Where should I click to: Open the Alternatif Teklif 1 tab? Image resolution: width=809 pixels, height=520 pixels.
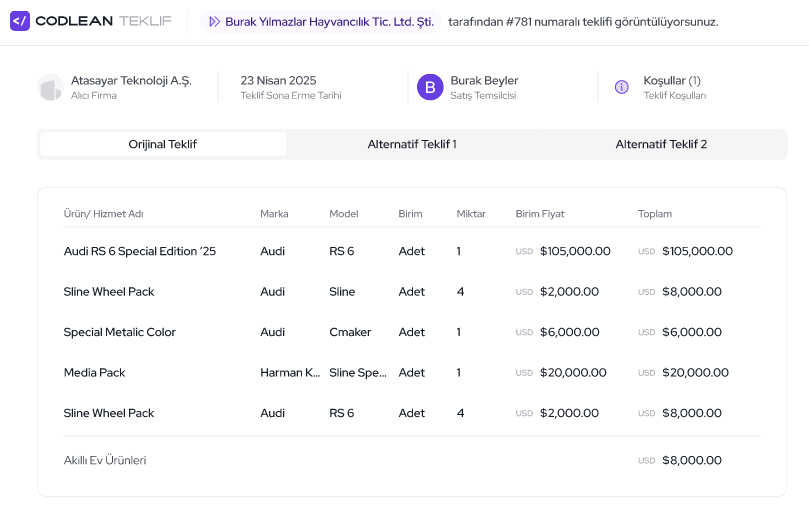tap(412, 144)
